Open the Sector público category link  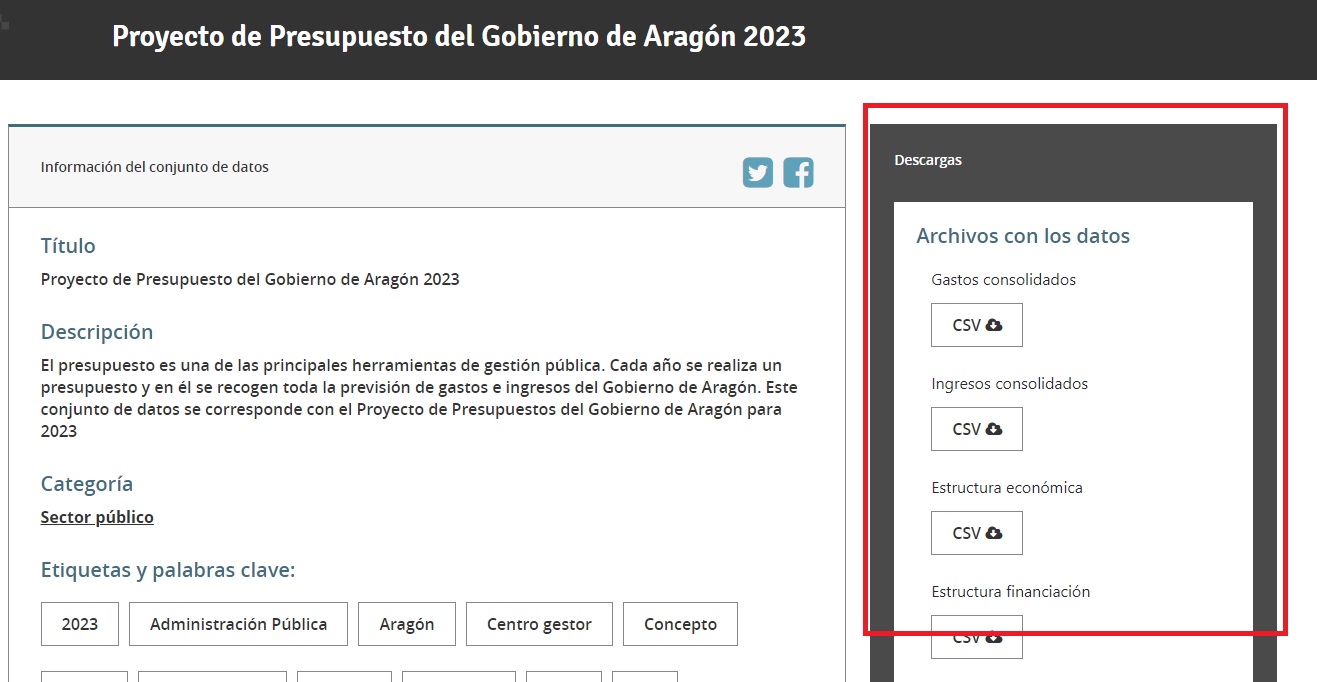point(97,517)
